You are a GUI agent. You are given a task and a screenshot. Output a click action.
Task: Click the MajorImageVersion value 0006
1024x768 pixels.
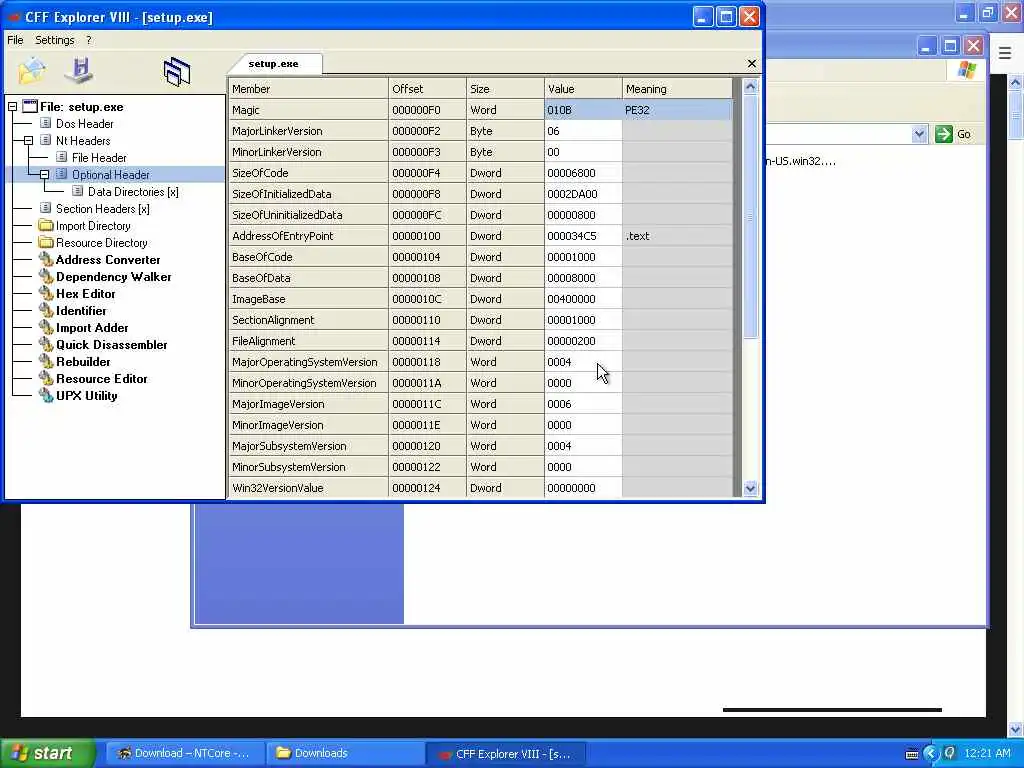tap(583, 404)
